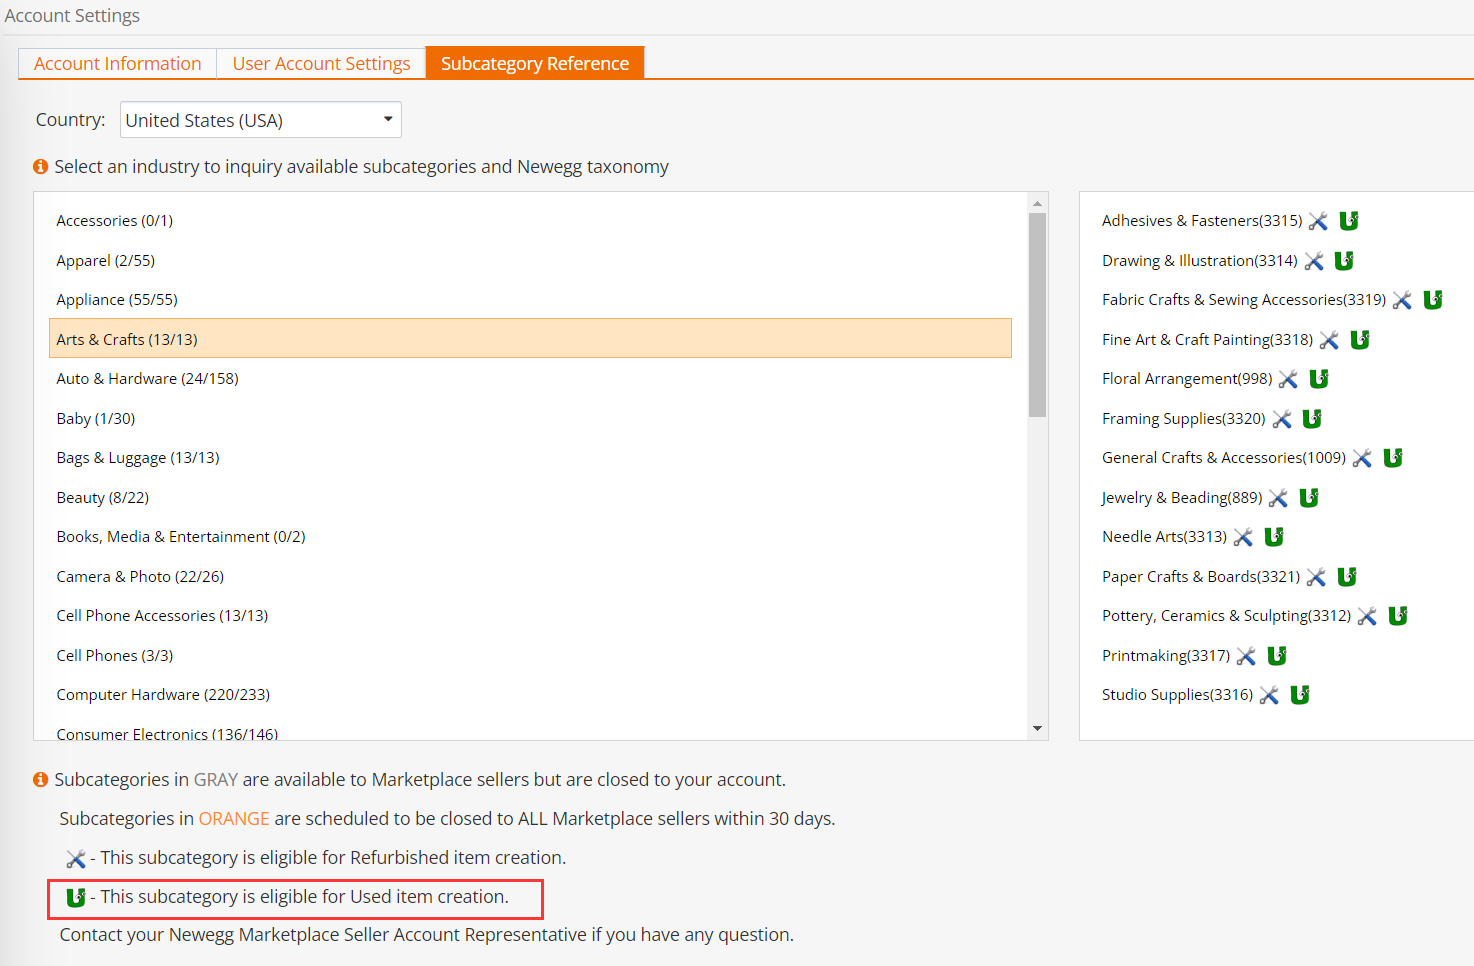Click Refurbished icon beside Needle Arts
1474x966 pixels.
click(1243, 537)
